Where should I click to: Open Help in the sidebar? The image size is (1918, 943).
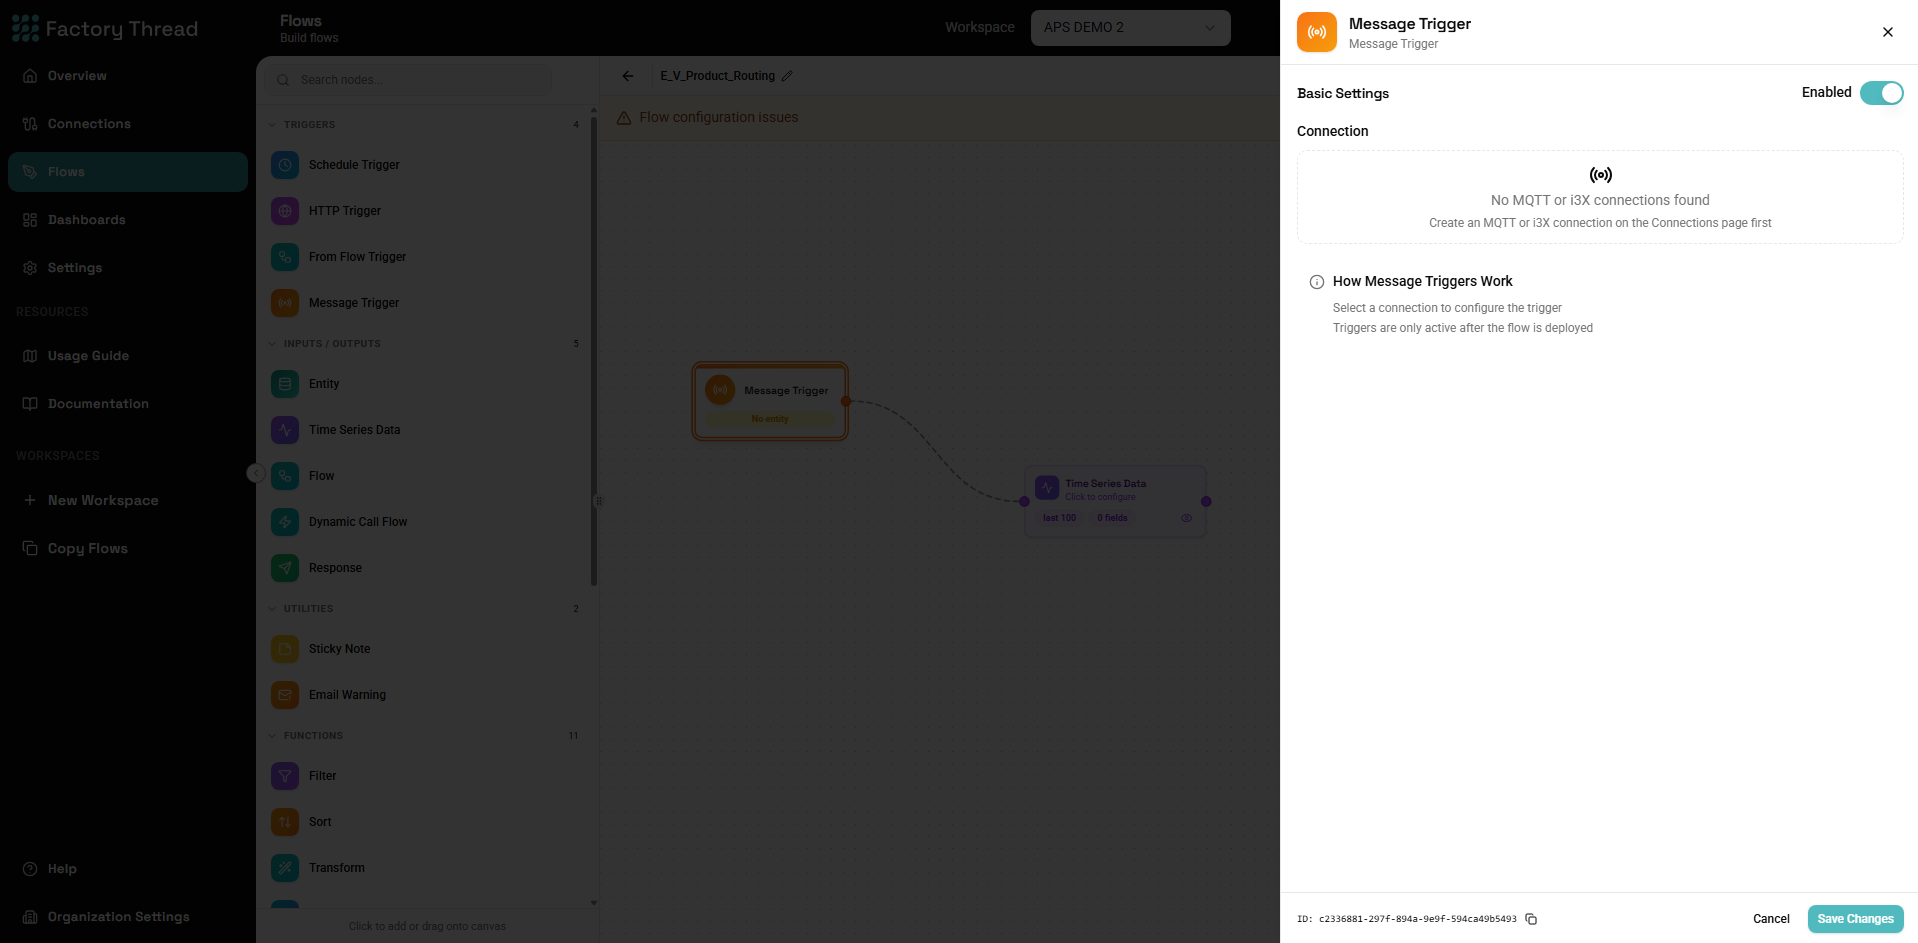tap(128, 869)
